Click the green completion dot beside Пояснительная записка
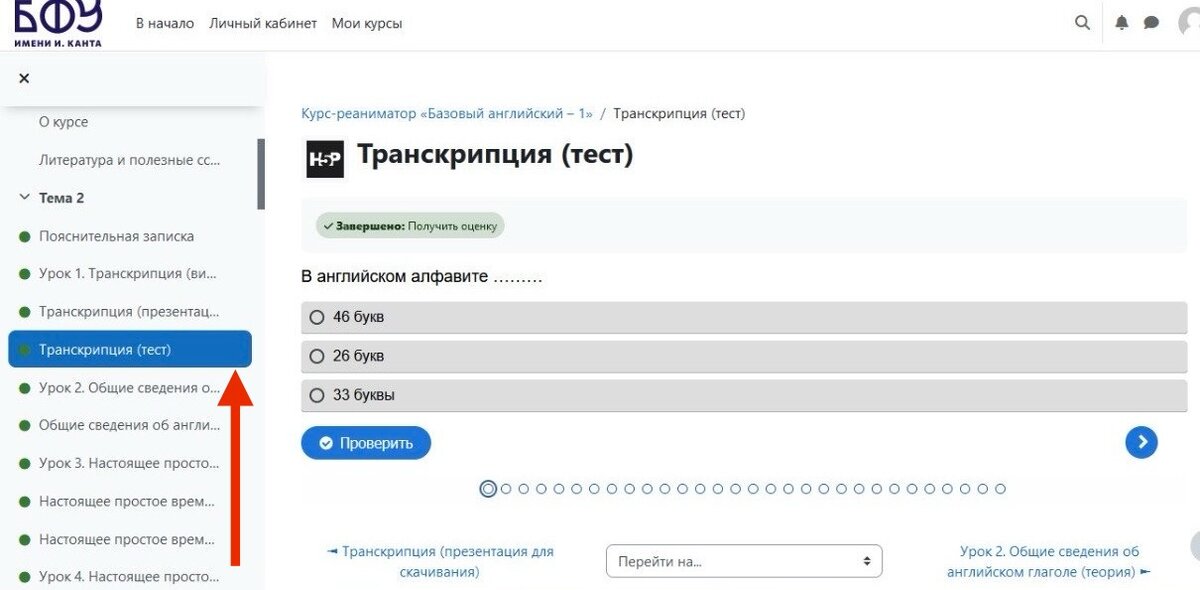This screenshot has height=590, width=1200. pyautogui.click(x=24, y=235)
